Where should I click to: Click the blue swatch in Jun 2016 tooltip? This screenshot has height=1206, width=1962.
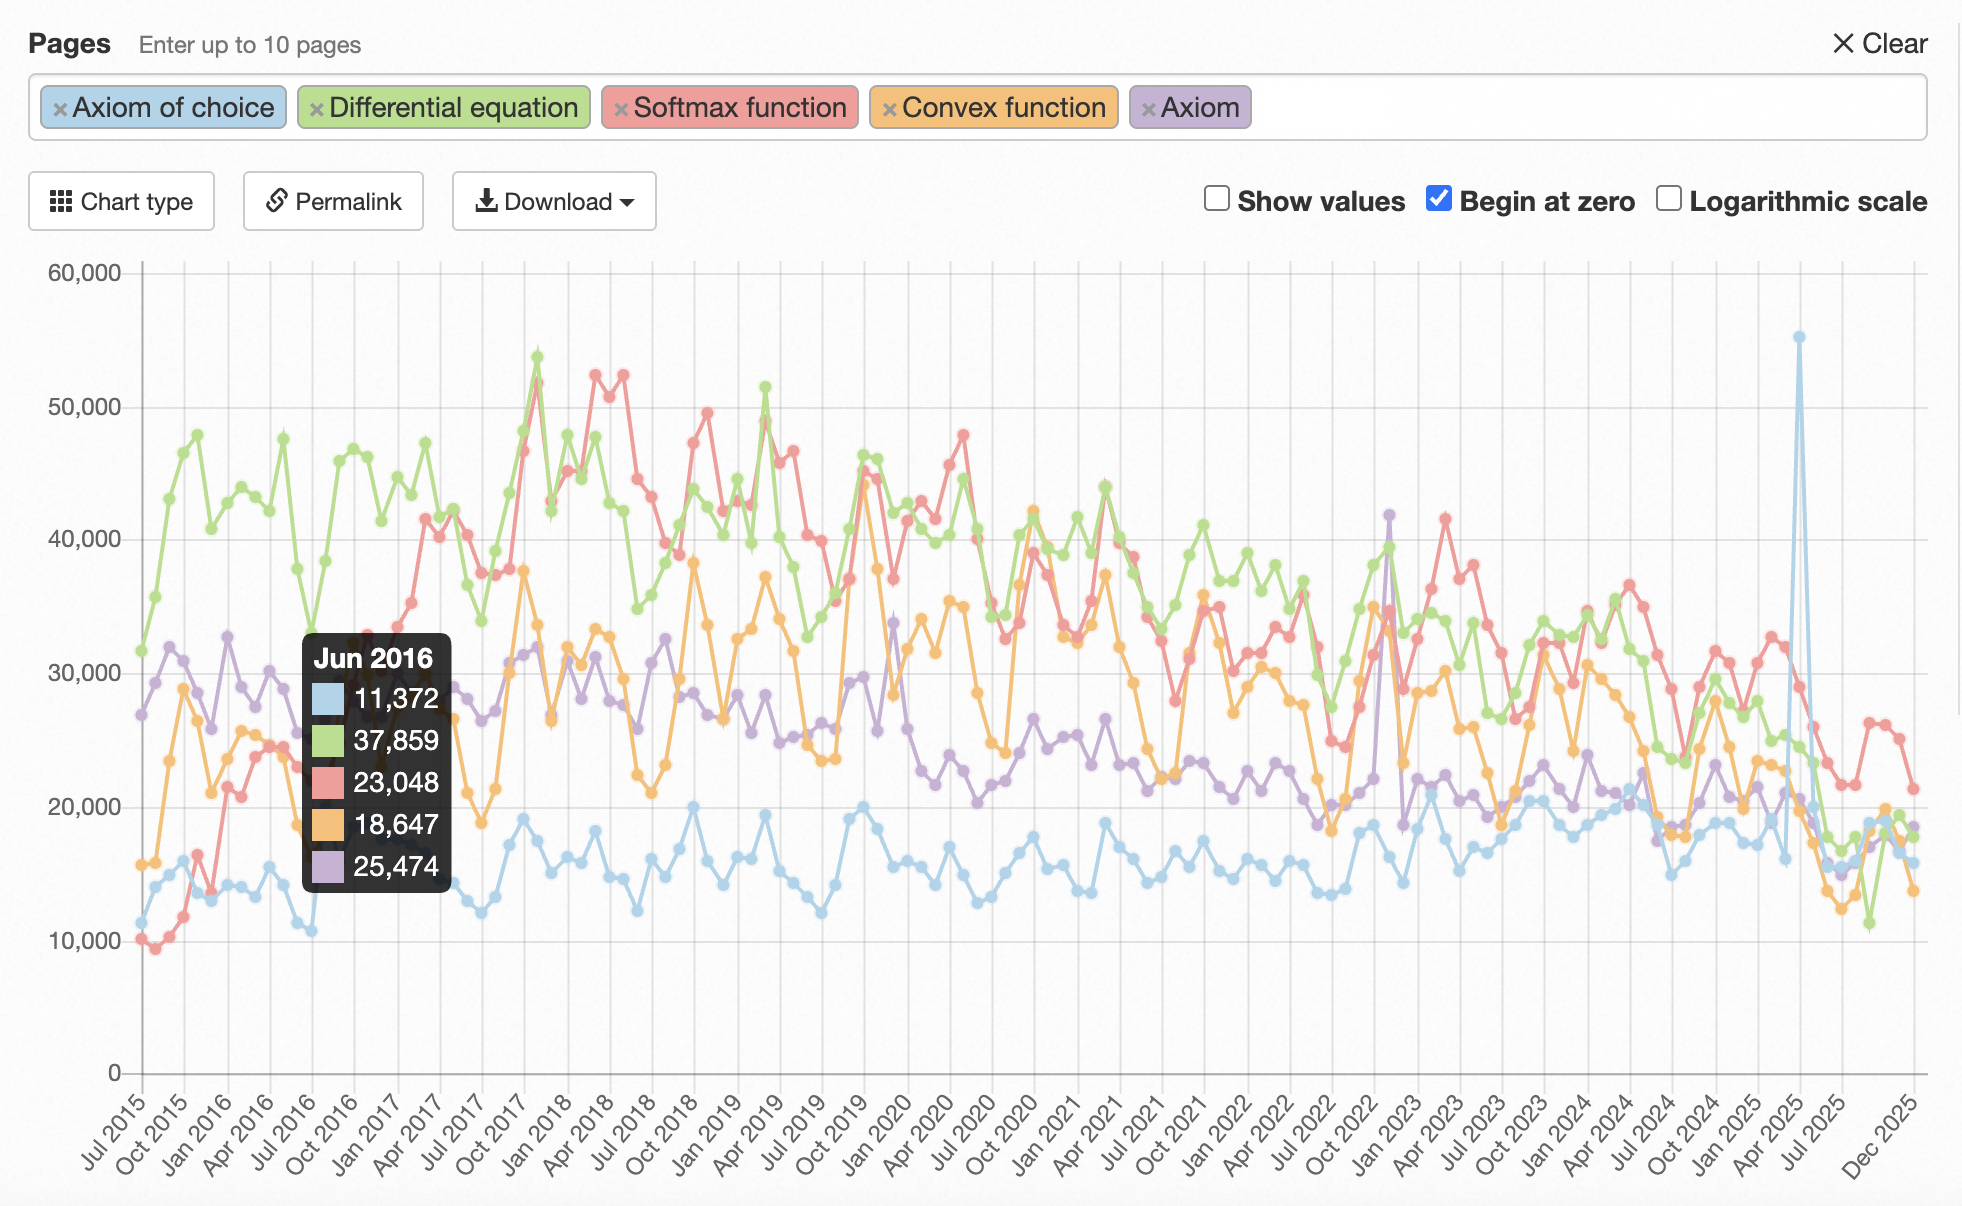(328, 698)
